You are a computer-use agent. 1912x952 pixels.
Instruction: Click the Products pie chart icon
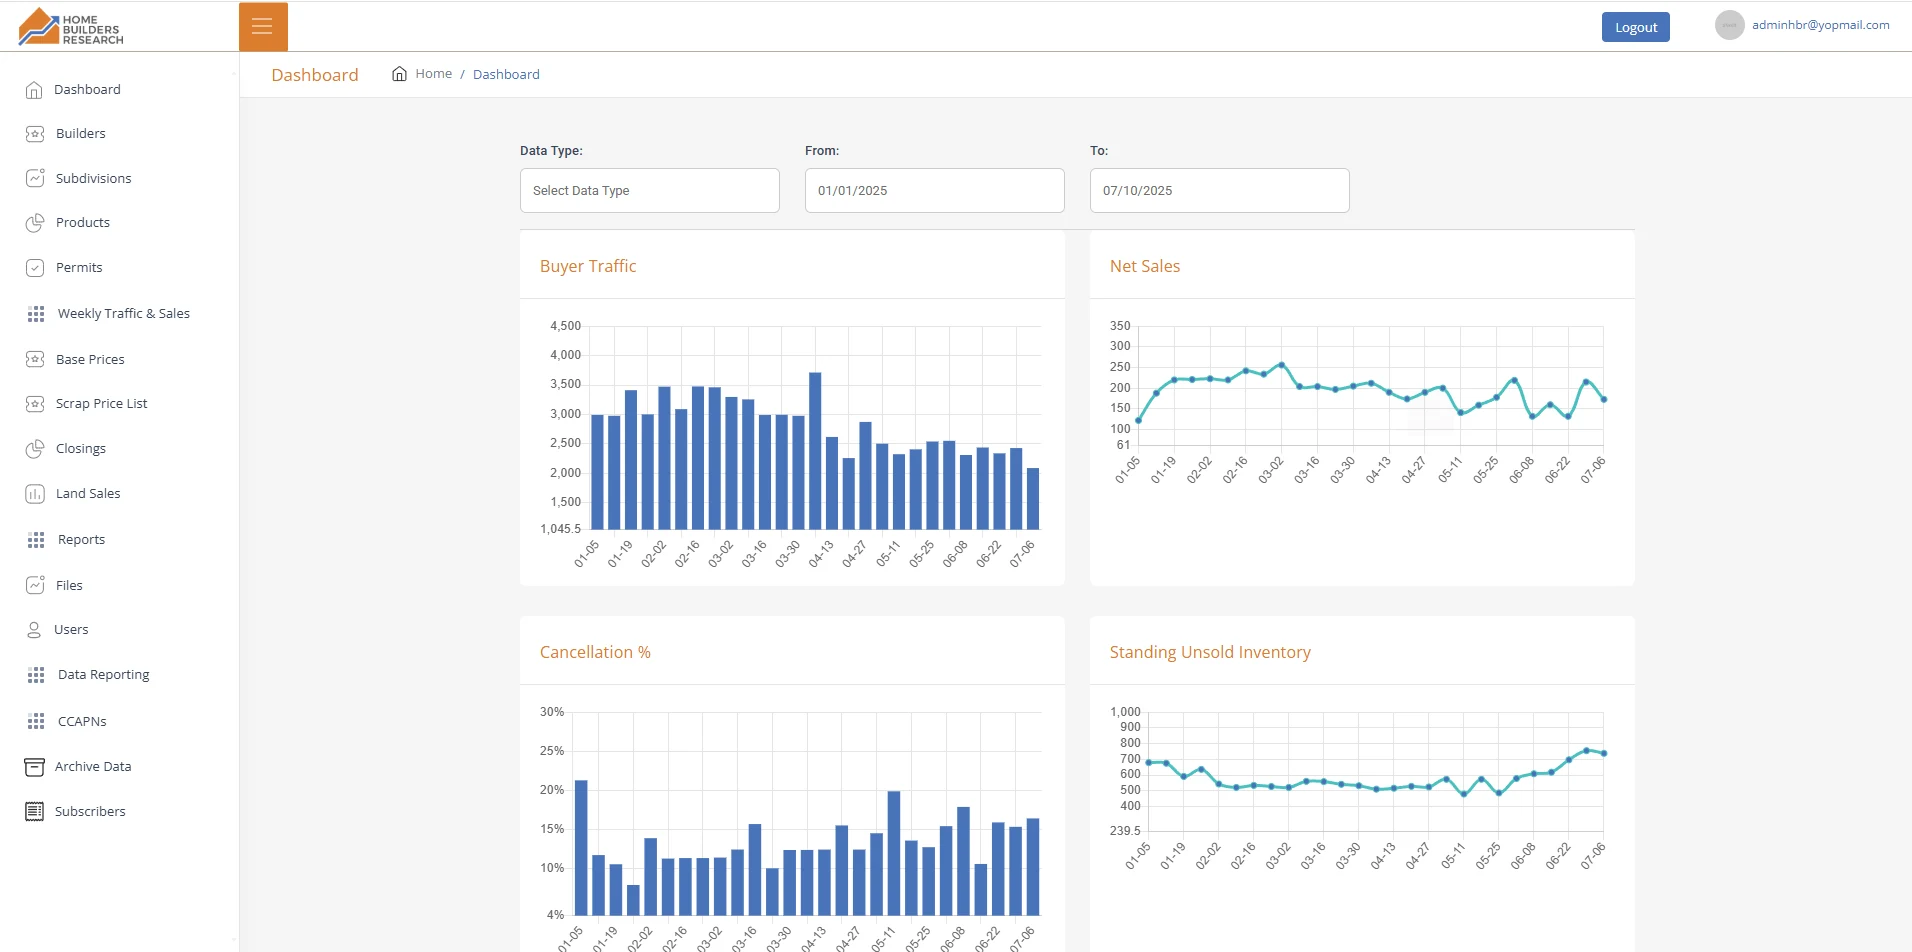35,223
